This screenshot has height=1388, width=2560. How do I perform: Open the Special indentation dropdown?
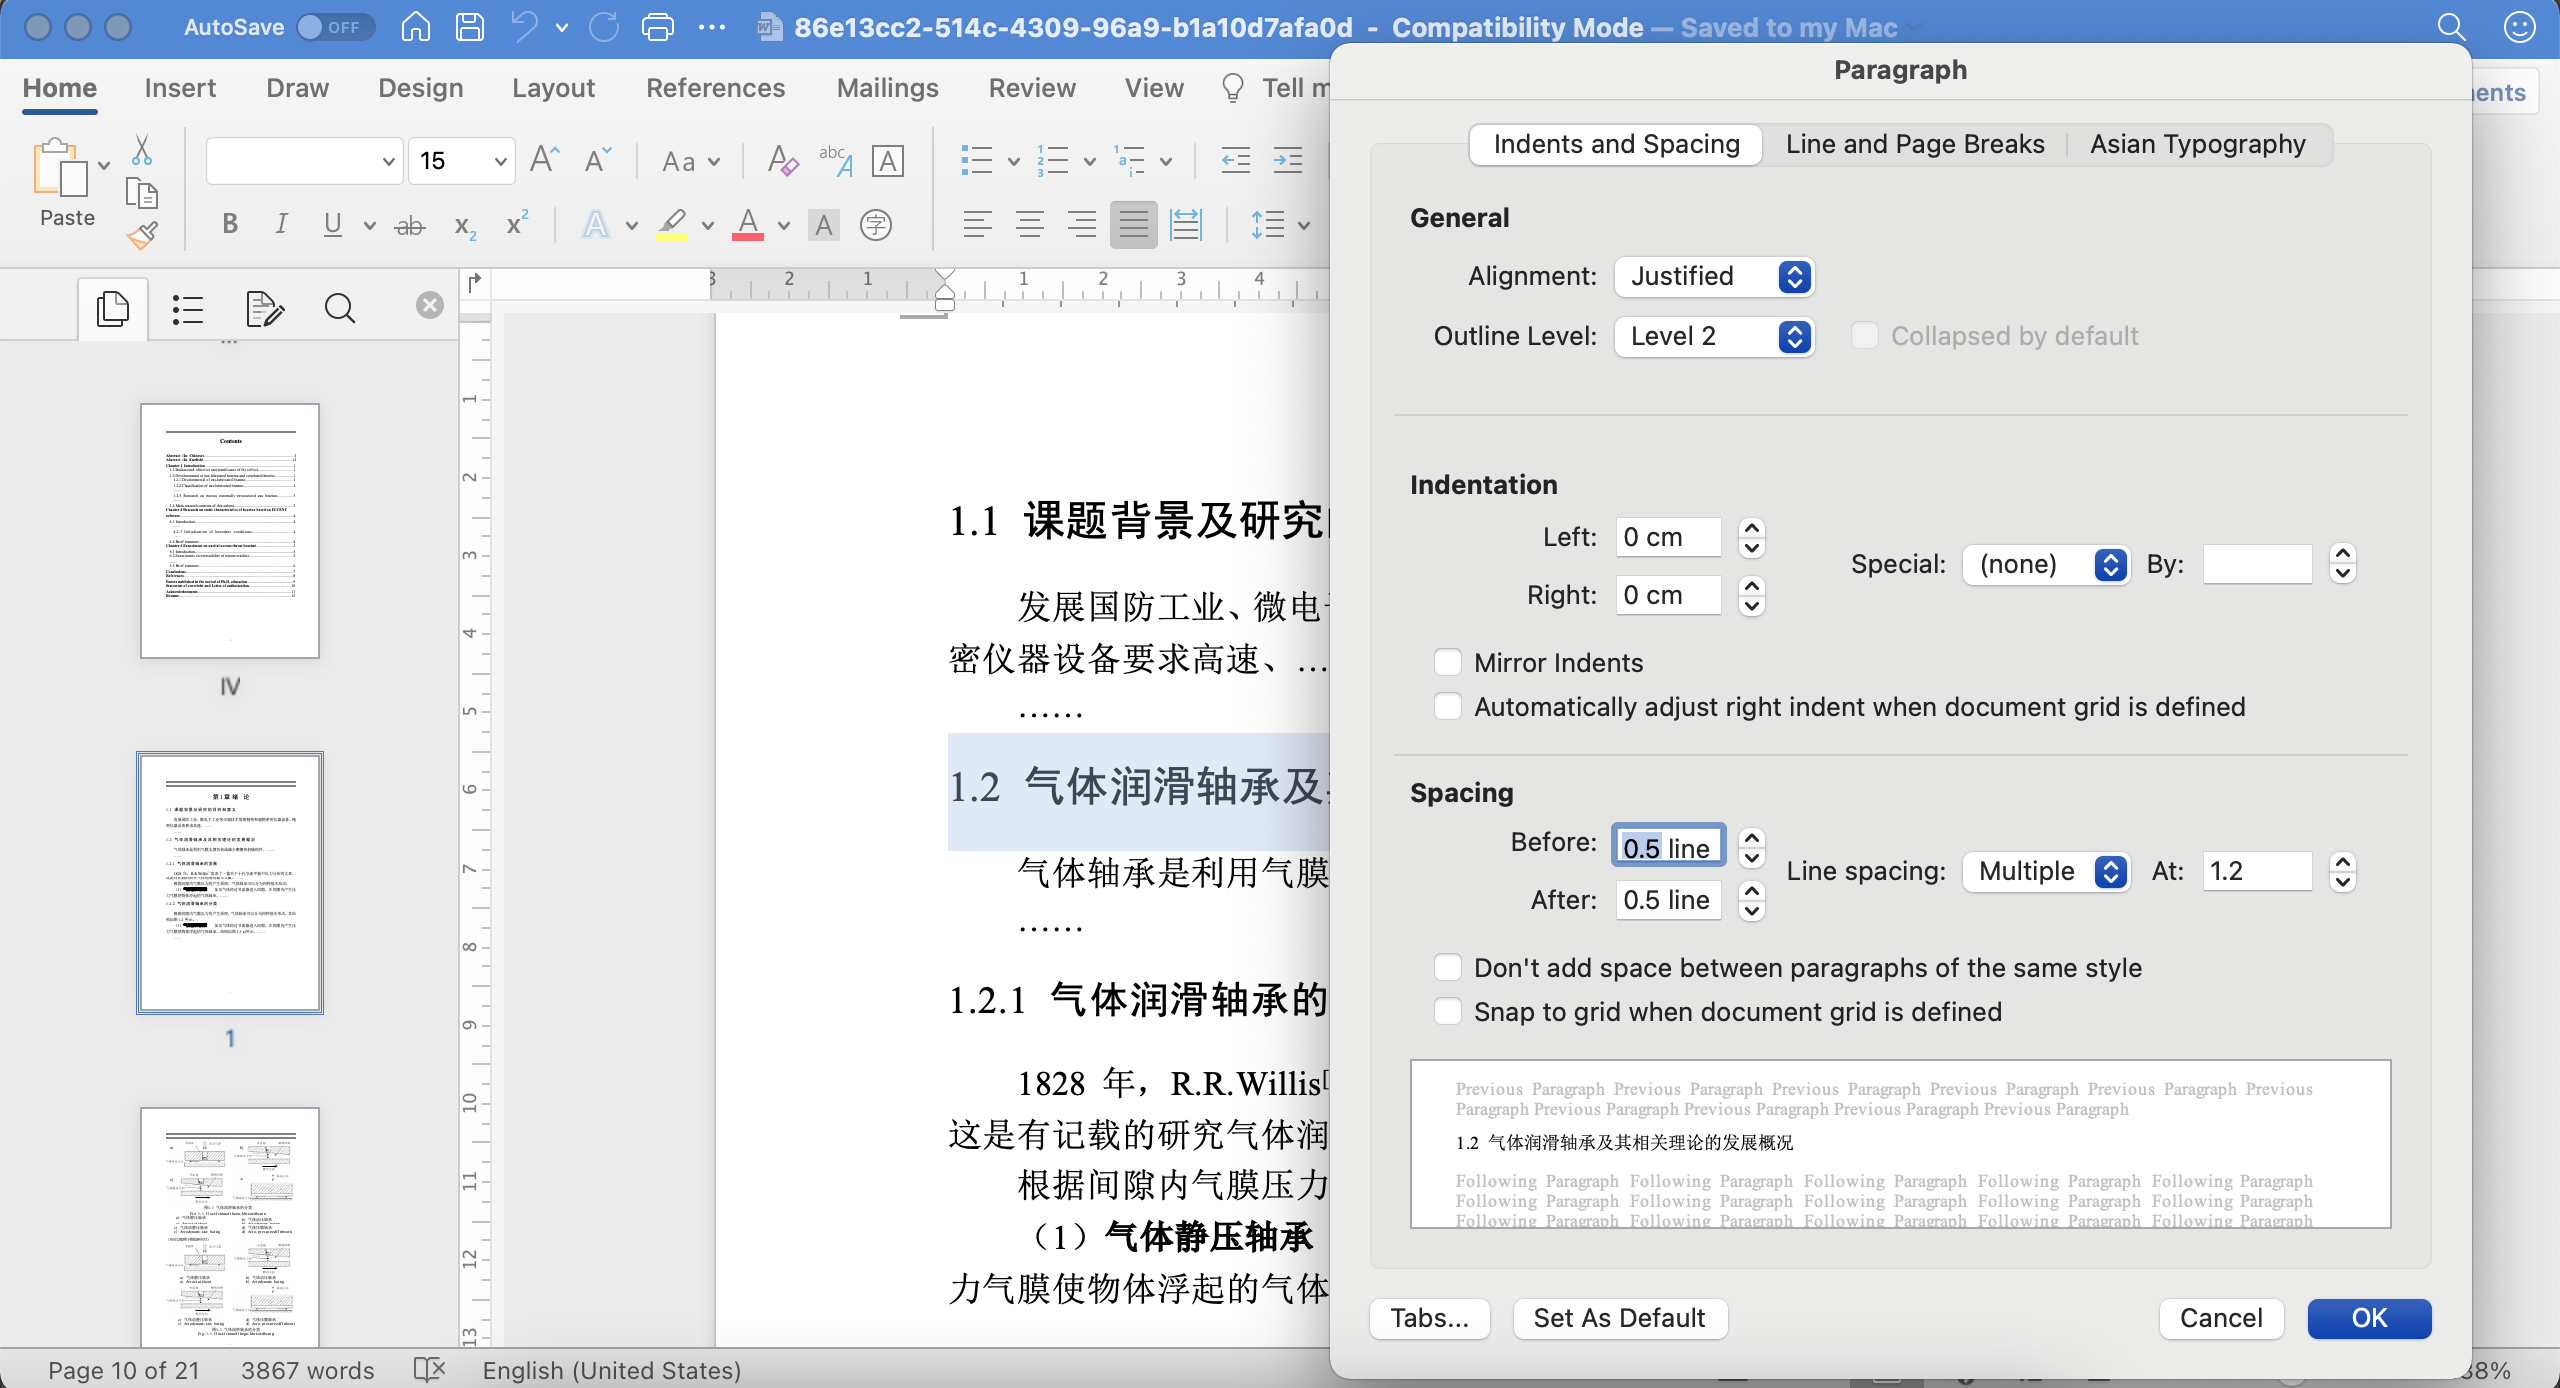pyautogui.click(x=2045, y=564)
